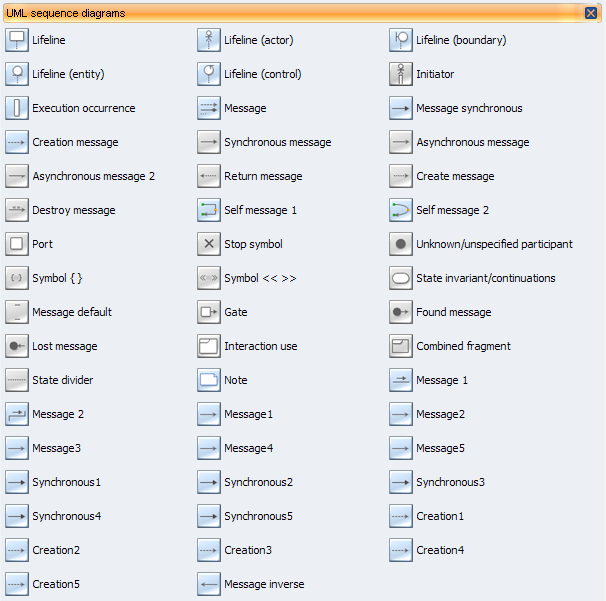Click the Combined fragment icon

[401, 346]
